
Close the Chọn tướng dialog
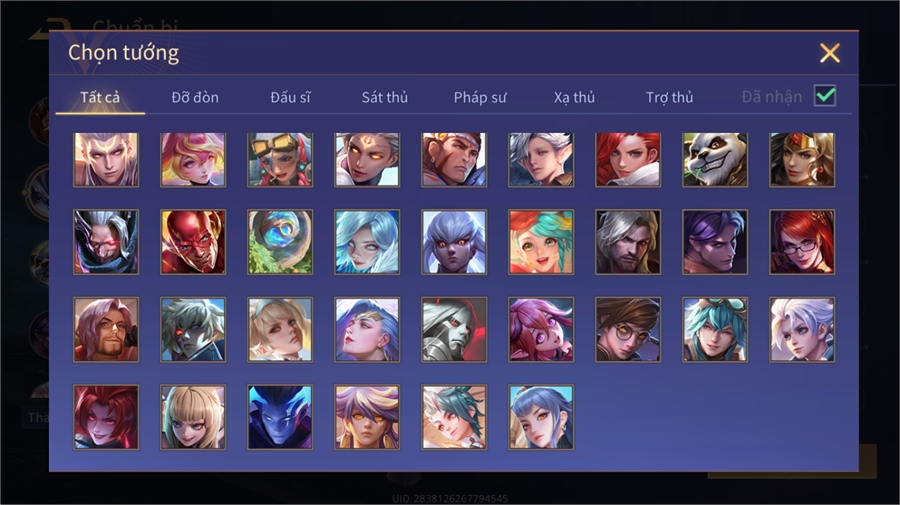coord(829,53)
